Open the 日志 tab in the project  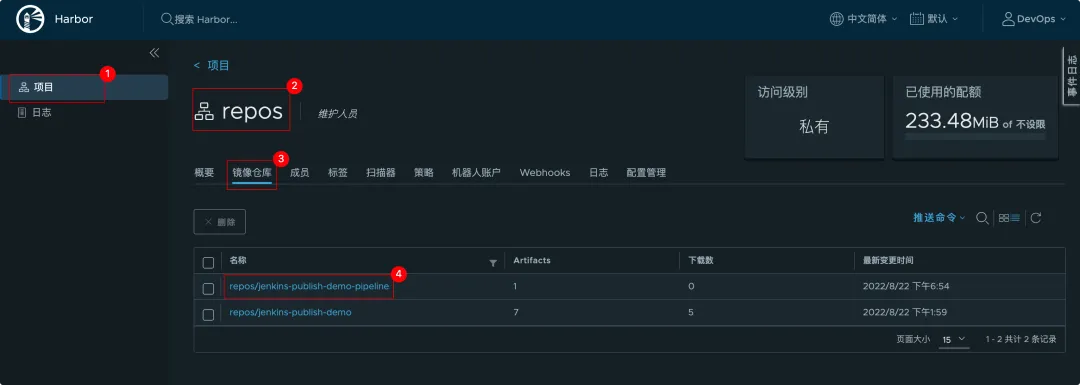[599, 173]
